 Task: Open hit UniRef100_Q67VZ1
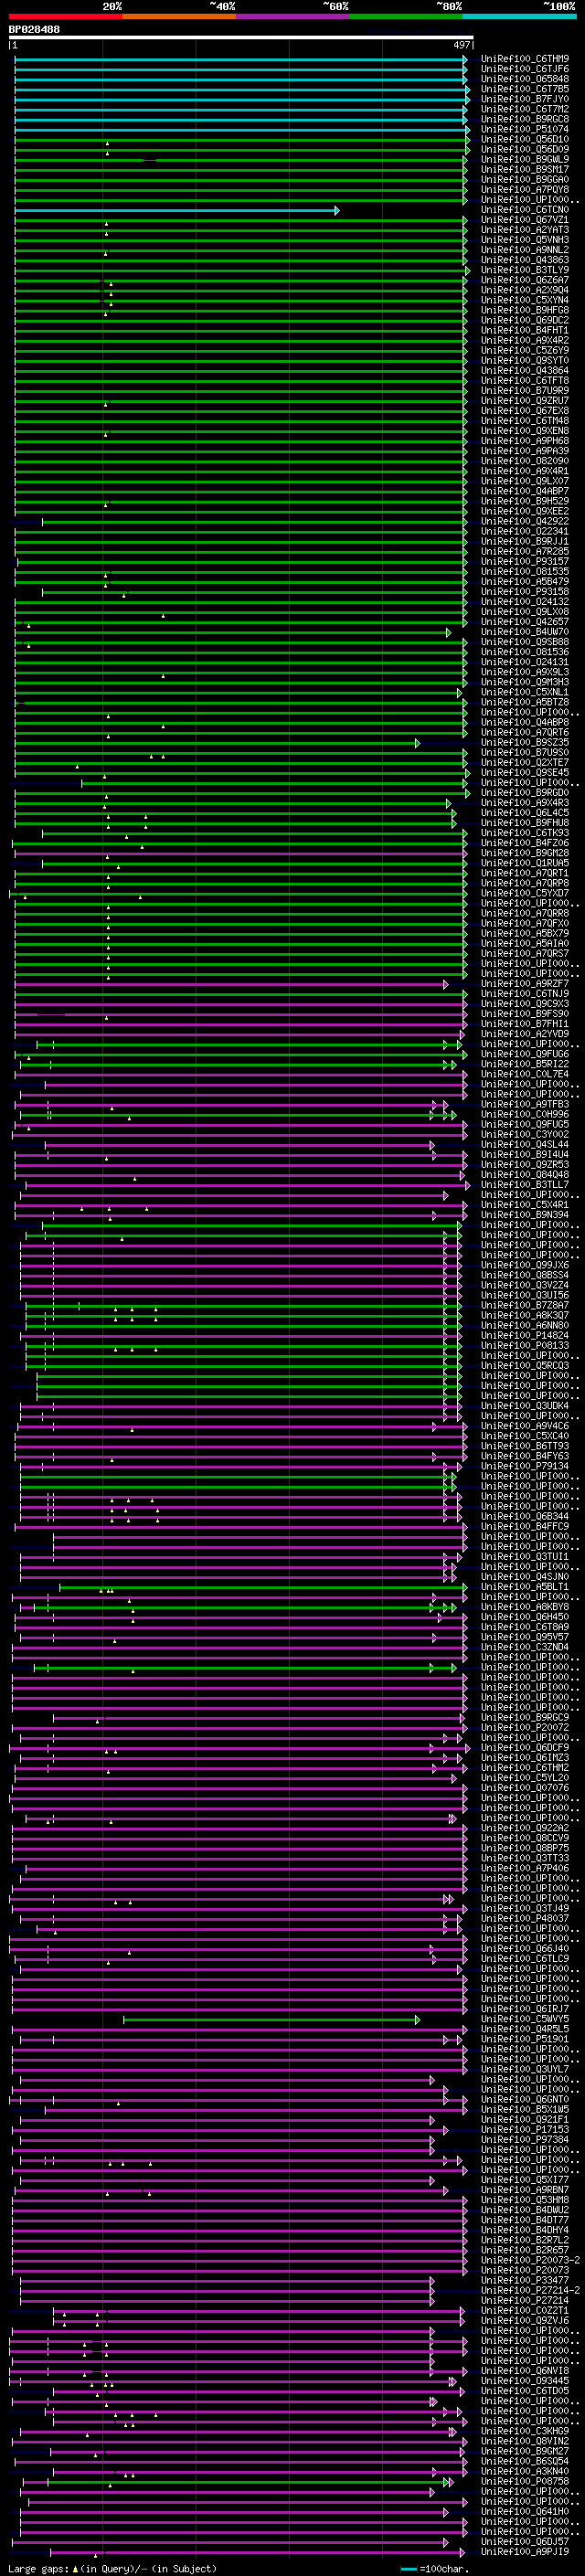tap(525, 220)
